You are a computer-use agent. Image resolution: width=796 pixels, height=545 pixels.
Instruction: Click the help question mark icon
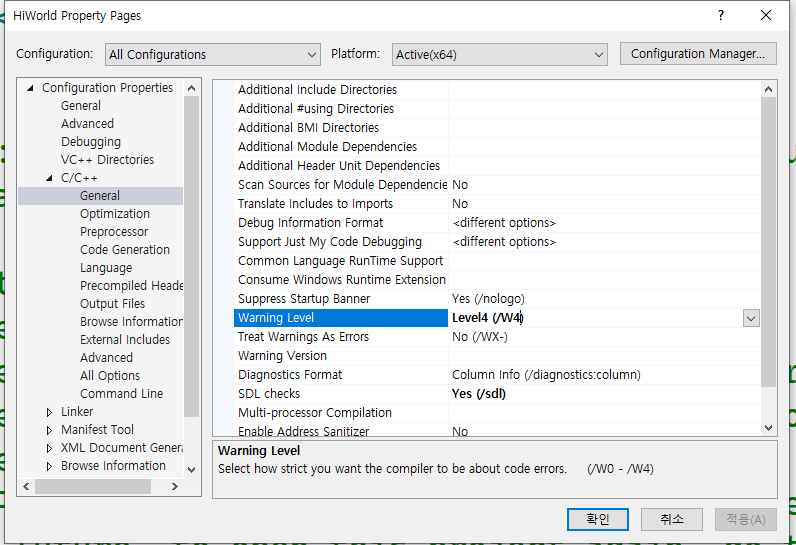(721, 15)
